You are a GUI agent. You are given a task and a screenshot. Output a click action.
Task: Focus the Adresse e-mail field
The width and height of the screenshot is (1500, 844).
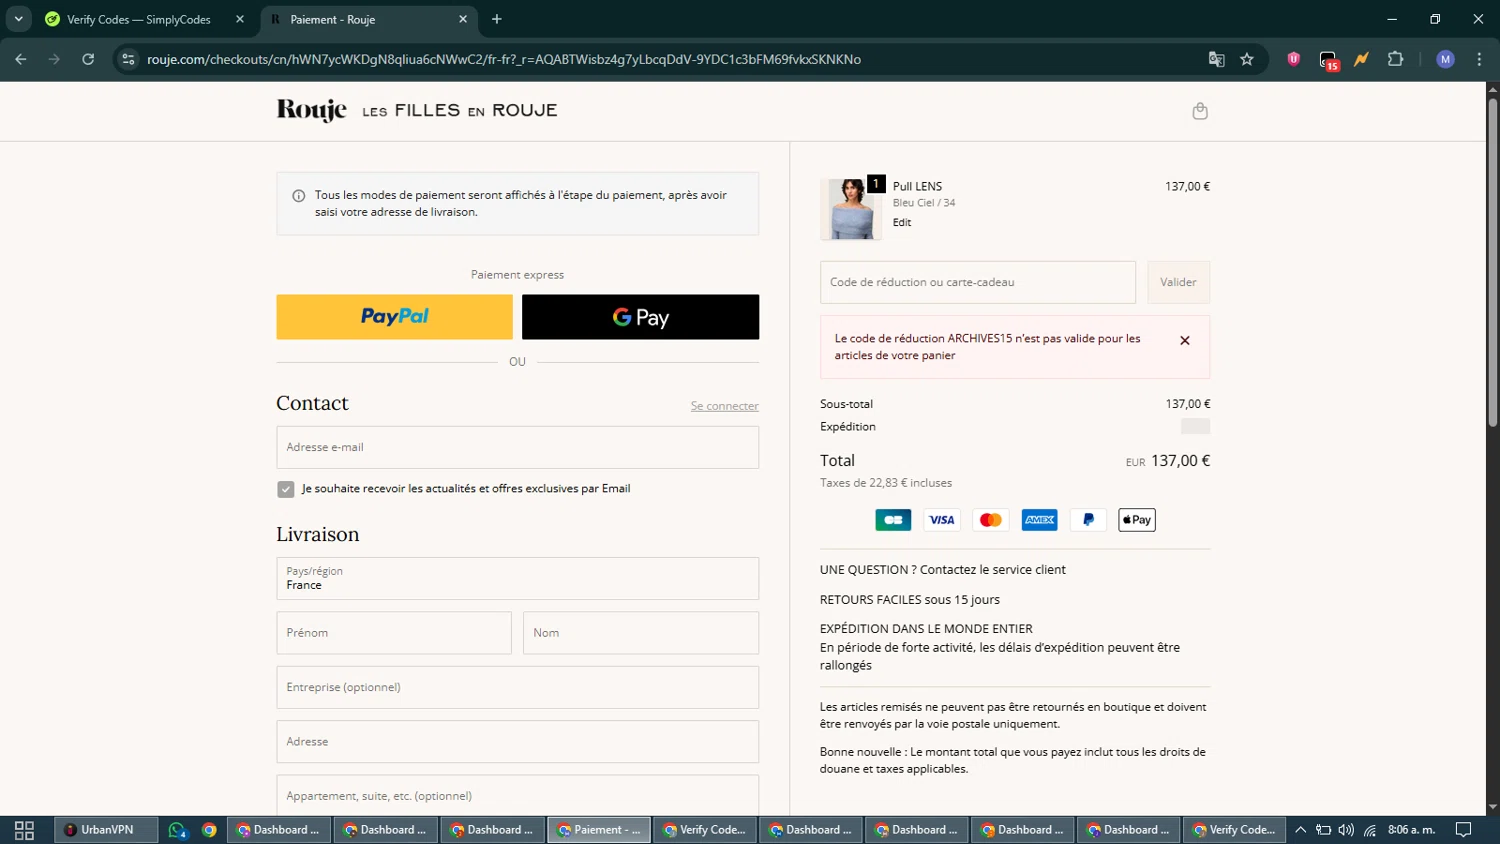[x=517, y=447]
